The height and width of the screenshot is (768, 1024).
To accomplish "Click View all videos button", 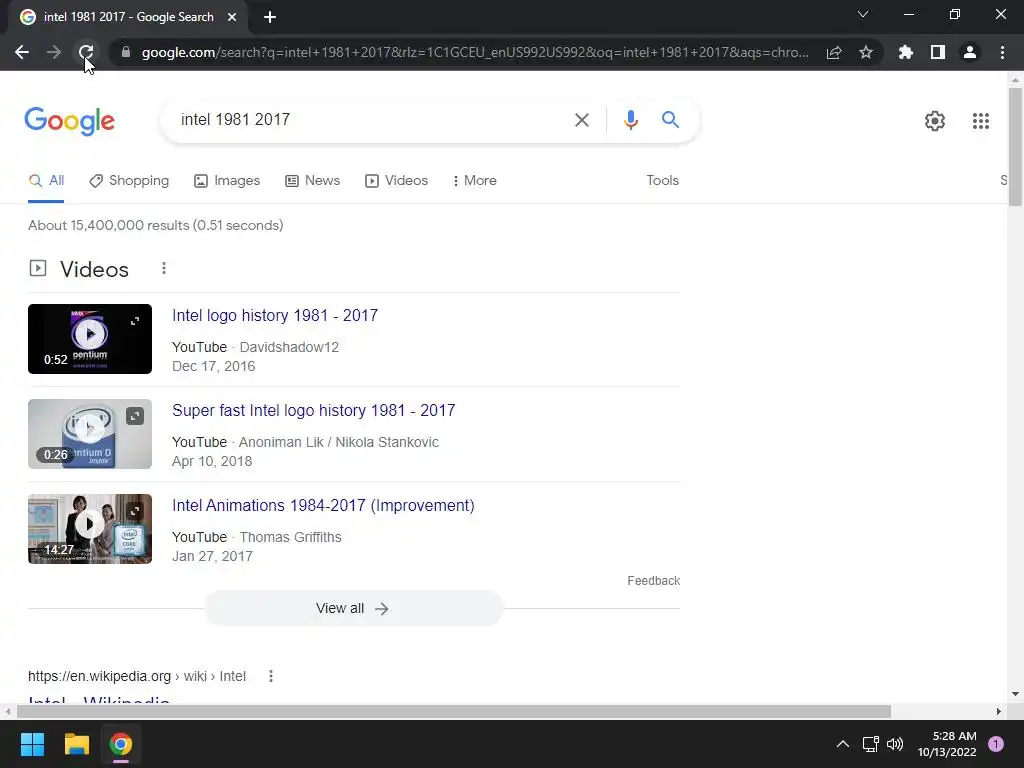I will coord(354,609).
